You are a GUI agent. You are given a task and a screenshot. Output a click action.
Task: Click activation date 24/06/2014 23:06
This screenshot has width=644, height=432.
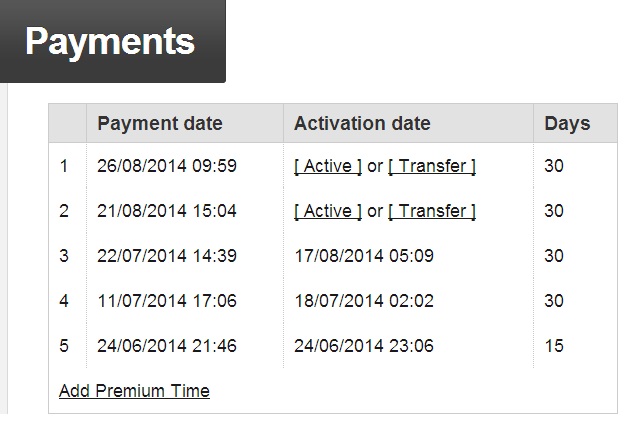(364, 346)
